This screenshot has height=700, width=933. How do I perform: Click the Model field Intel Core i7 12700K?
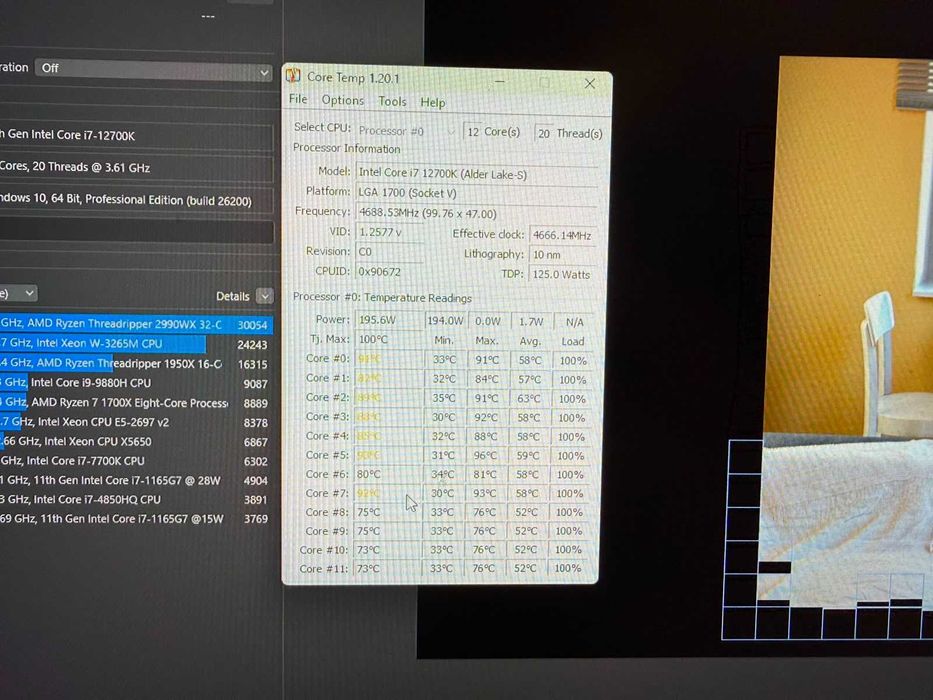[476, 174]
